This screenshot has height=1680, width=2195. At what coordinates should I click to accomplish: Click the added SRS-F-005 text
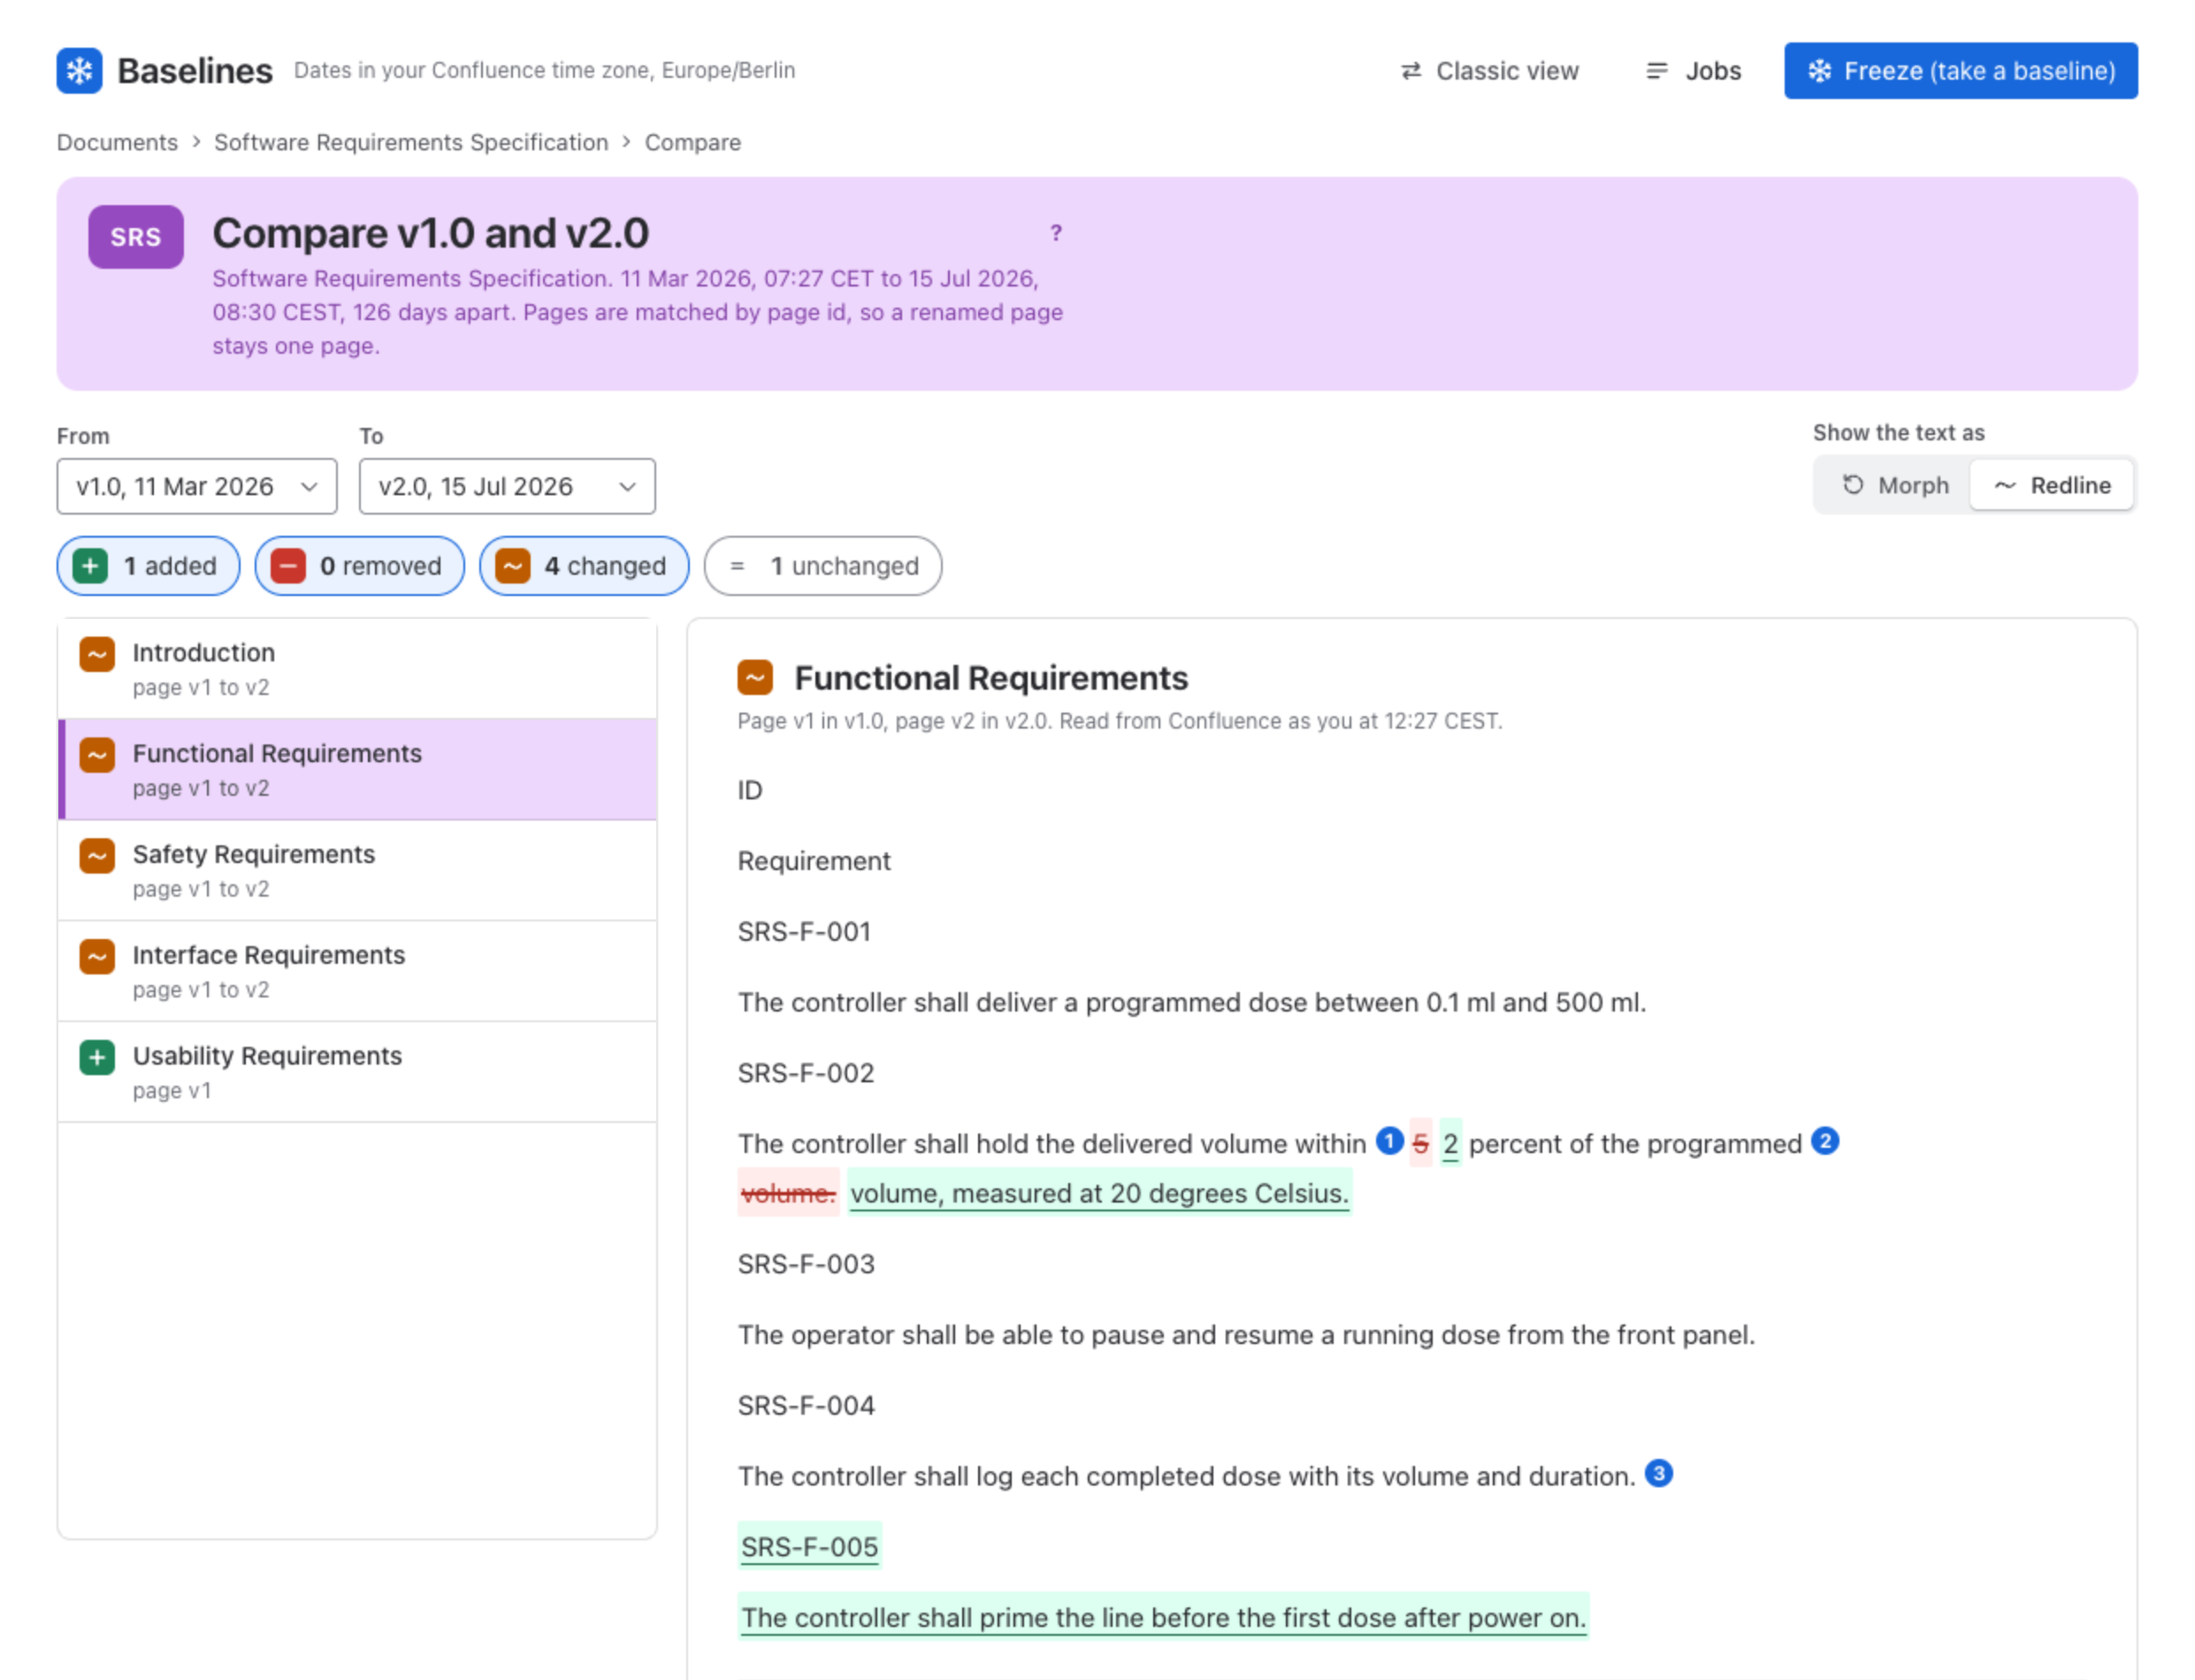pyautogui.click(x=809, y=1547)
